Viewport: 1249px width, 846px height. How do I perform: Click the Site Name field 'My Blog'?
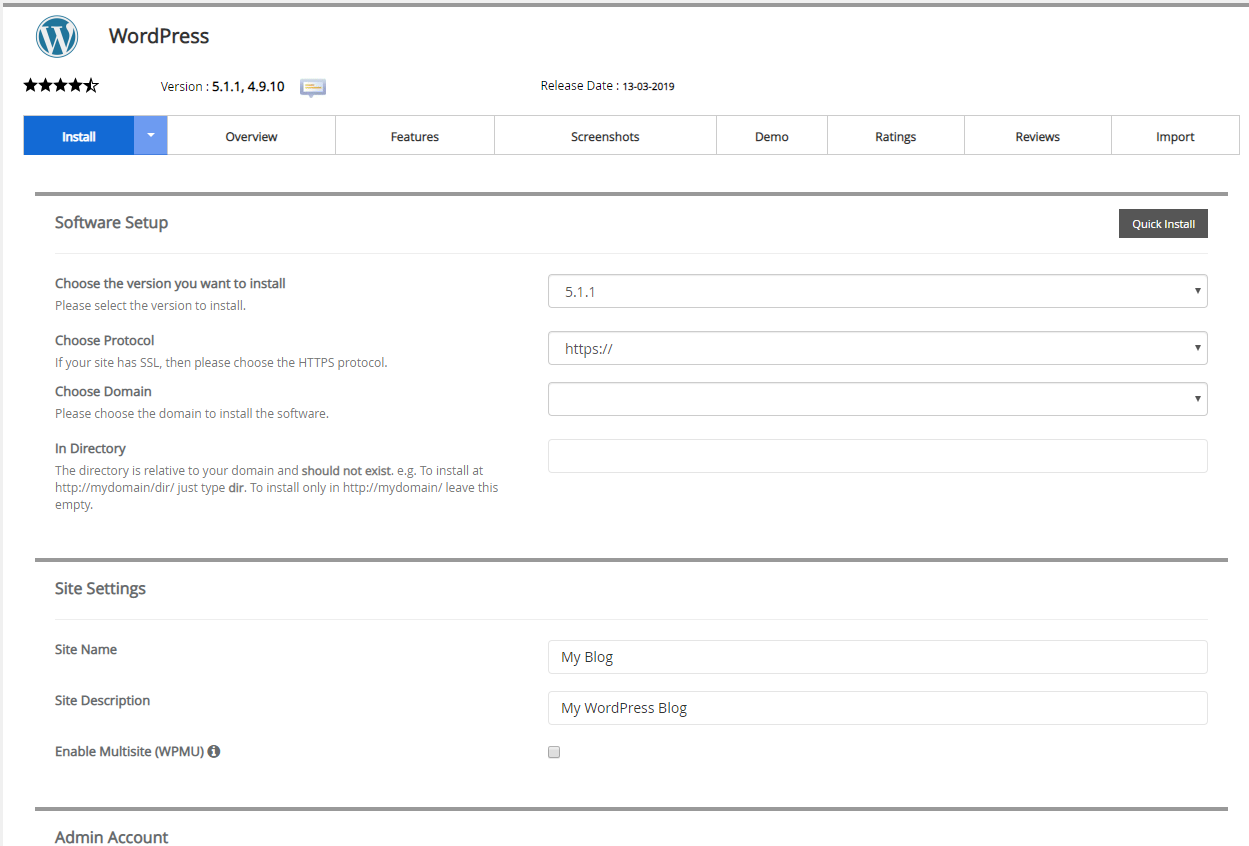pyautogui.click(x=878, y=657)
